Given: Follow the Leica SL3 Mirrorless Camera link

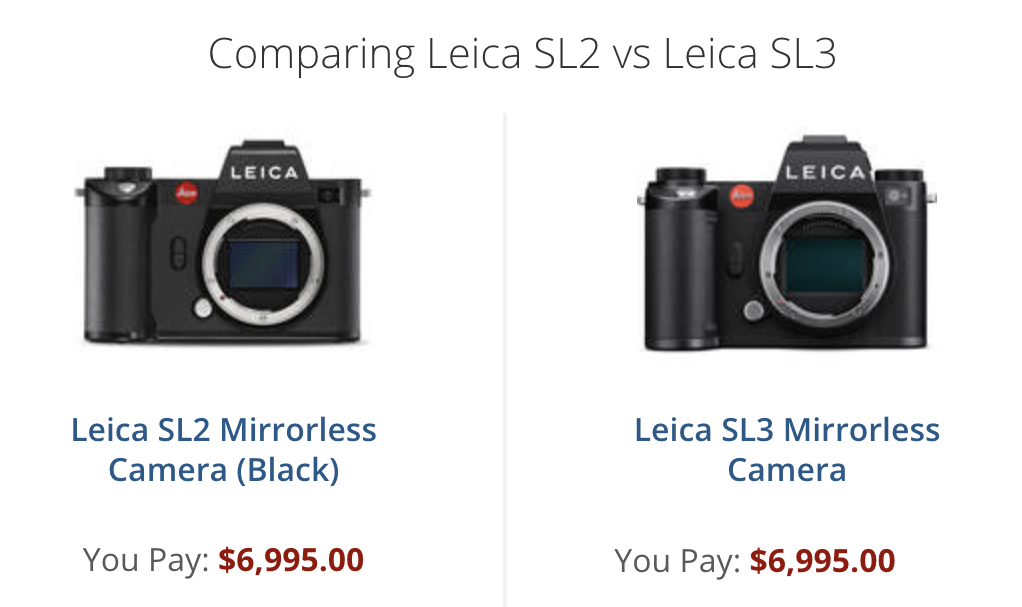Looking at the screenshot, I should (x=787, y=449).
